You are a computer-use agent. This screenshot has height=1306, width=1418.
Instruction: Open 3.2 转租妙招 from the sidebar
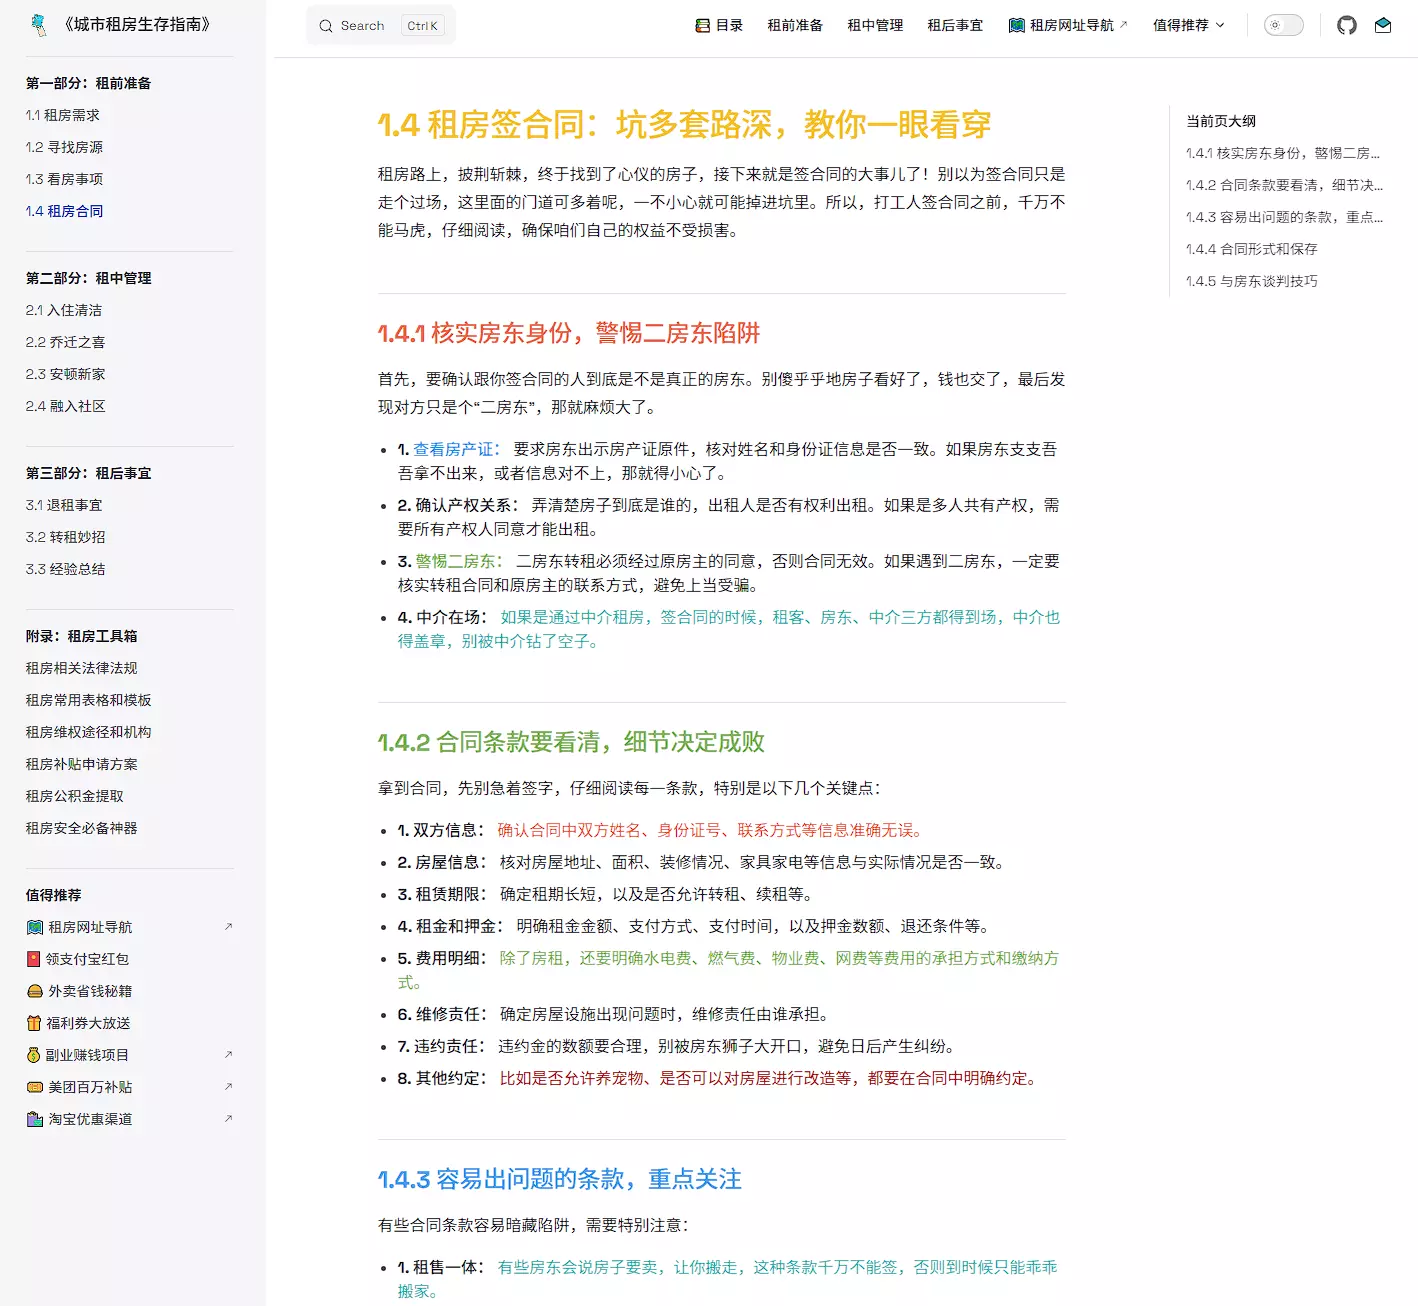pos(66,537)
